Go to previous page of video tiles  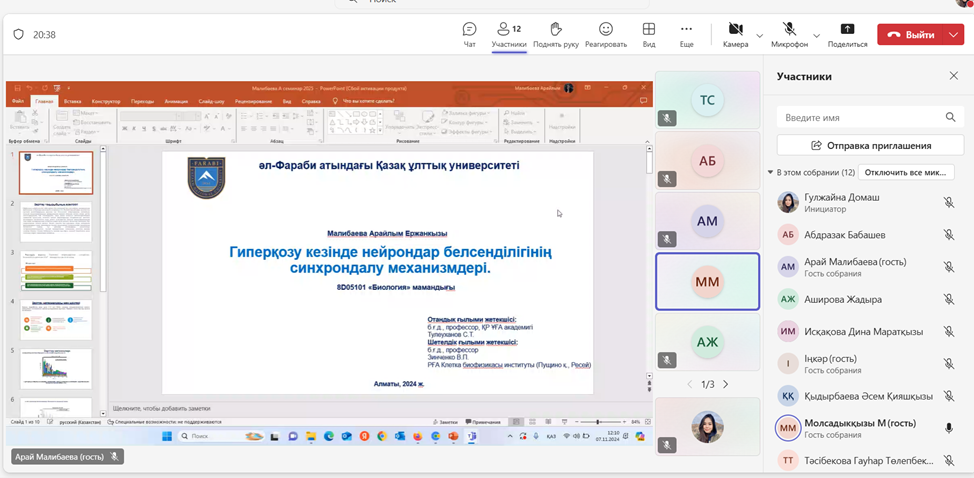coord(690,384)
